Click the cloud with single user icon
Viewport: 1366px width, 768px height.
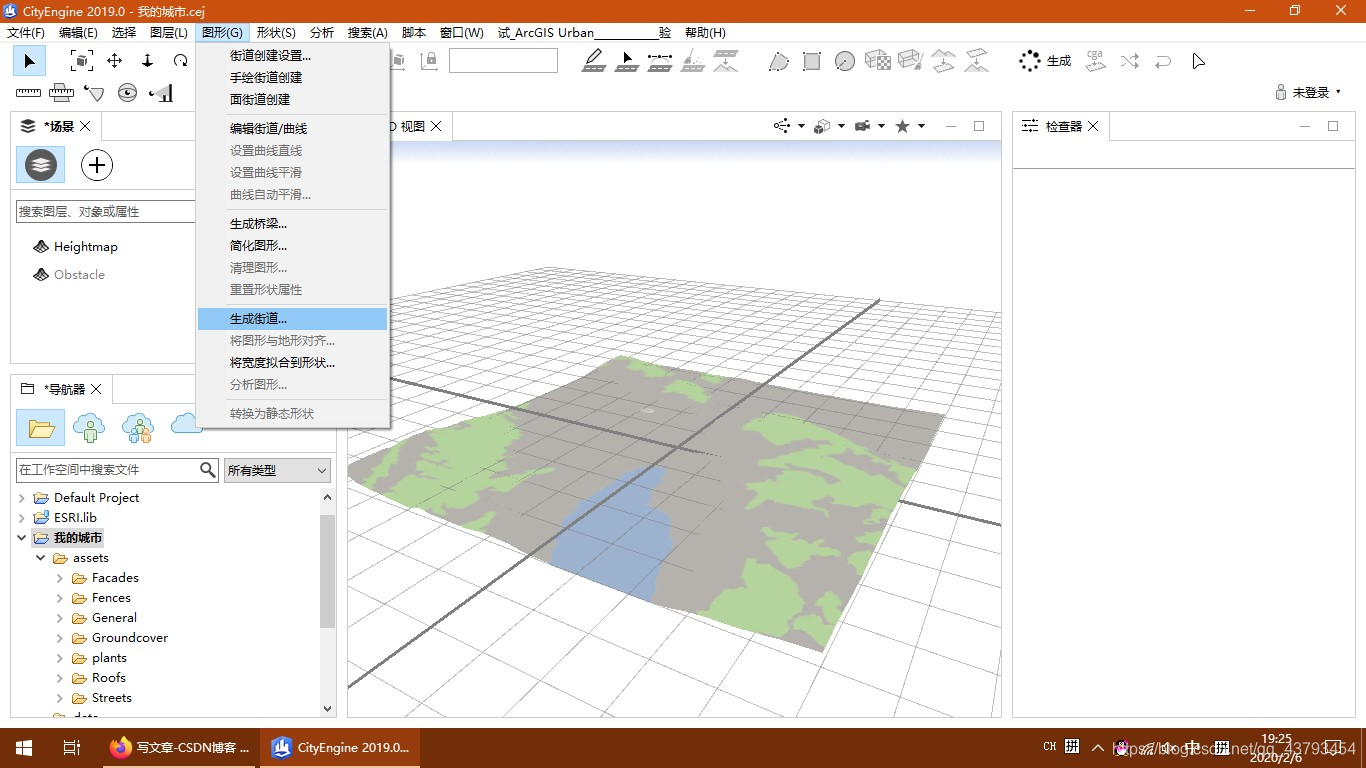(x=89, y=428)
